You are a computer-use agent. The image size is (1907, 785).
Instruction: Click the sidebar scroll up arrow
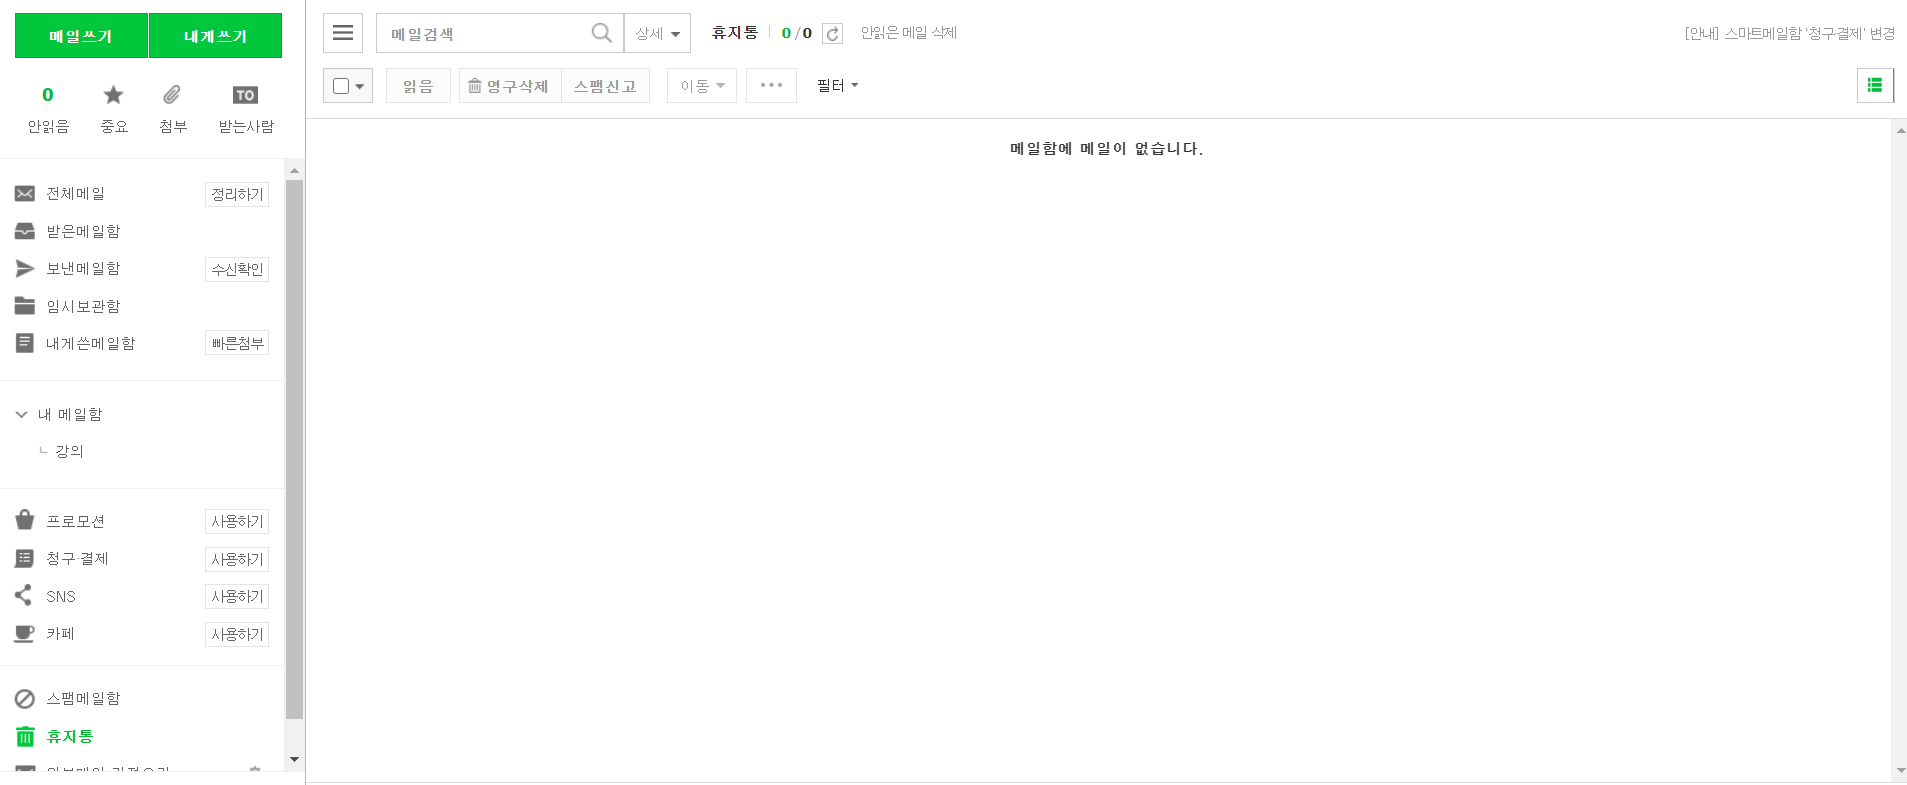click(294, 171)
